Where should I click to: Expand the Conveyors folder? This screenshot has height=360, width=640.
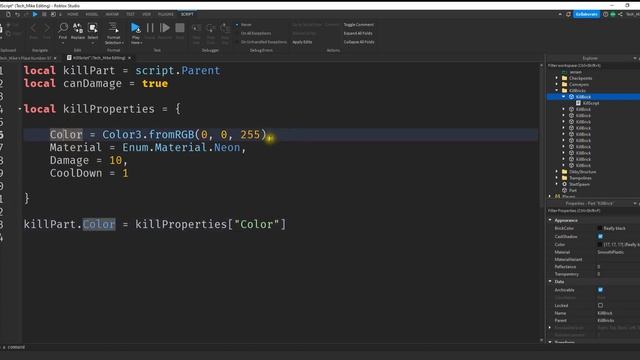pos(557,84)
